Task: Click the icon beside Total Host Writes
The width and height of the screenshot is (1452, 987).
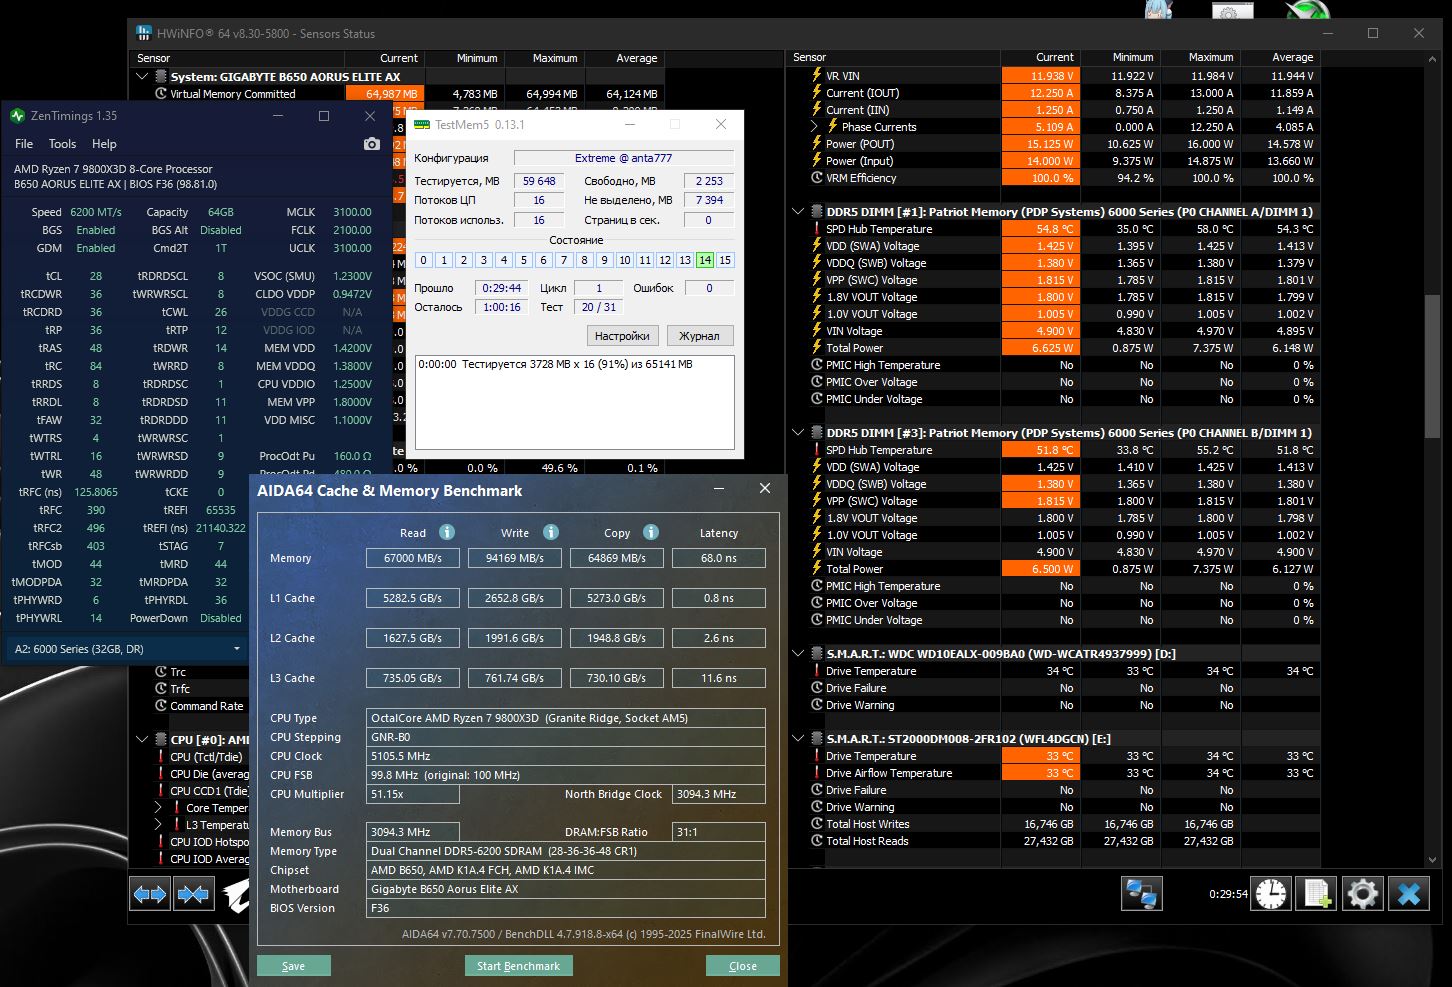Action: pos(817,824)
